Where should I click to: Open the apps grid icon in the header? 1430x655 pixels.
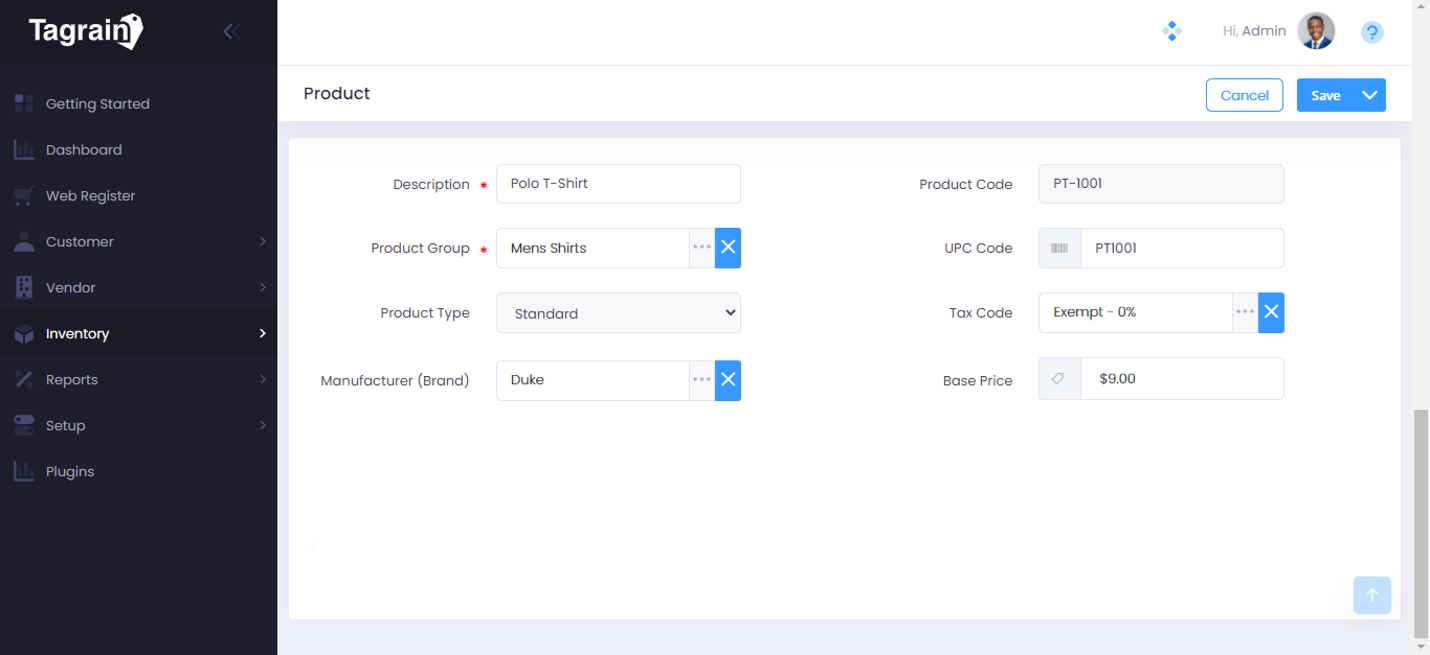1171,31
